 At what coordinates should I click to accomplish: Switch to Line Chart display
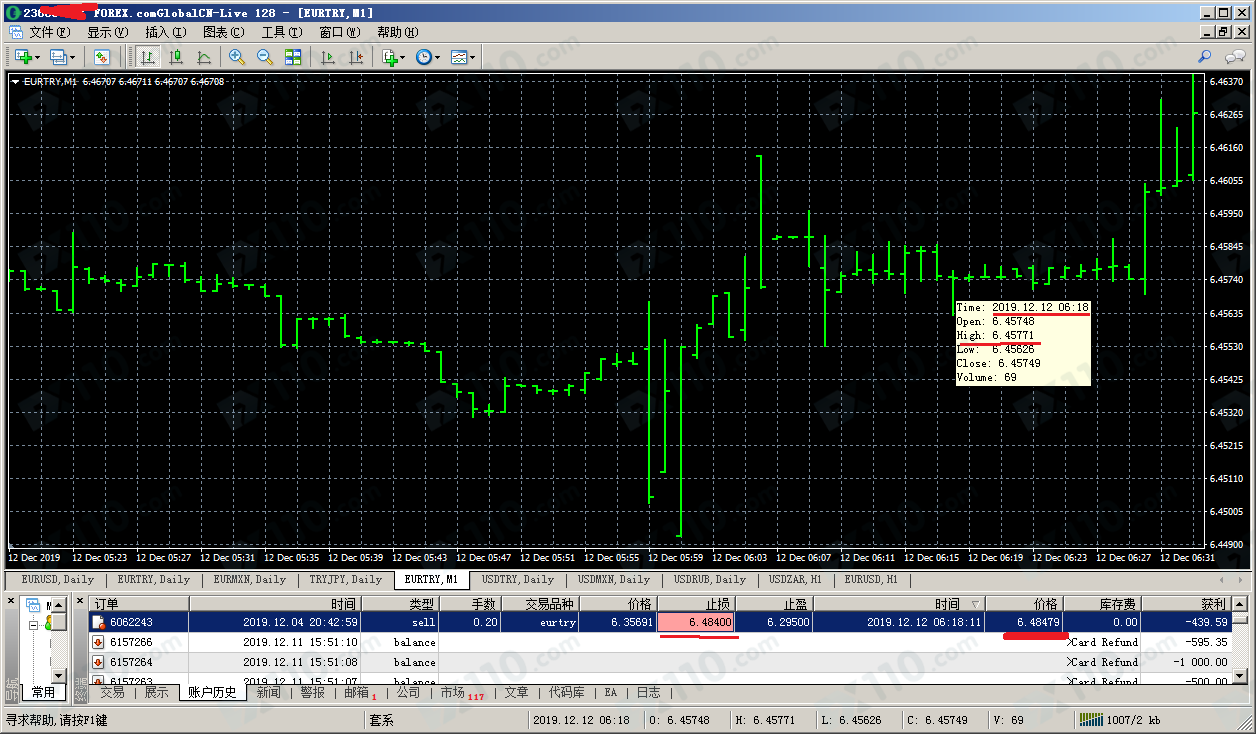[x=204, y=57]
